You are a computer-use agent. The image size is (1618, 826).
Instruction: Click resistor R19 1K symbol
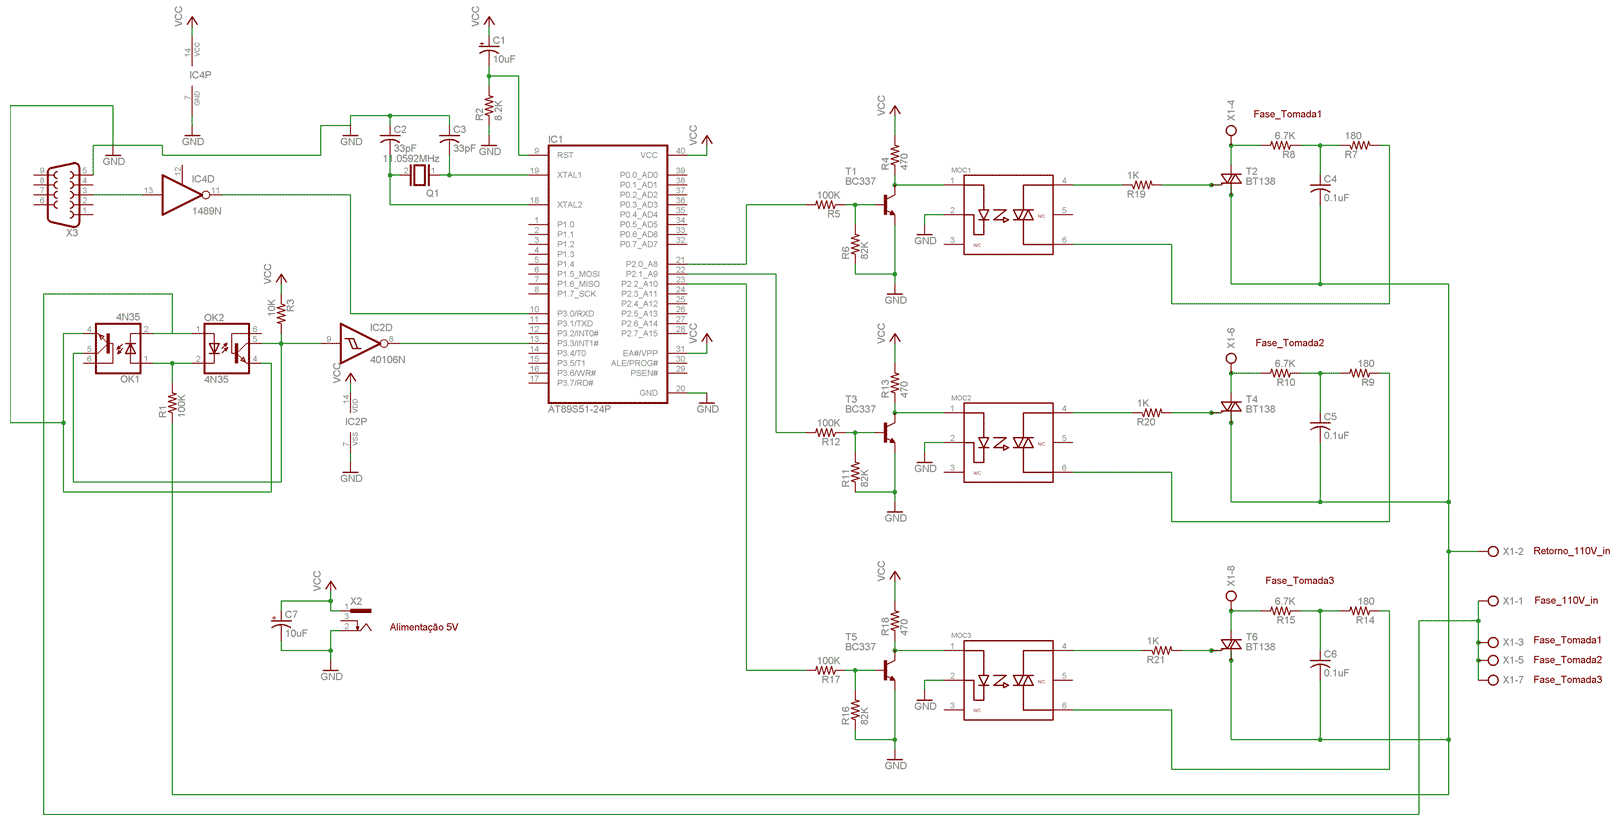[1141, 185]
